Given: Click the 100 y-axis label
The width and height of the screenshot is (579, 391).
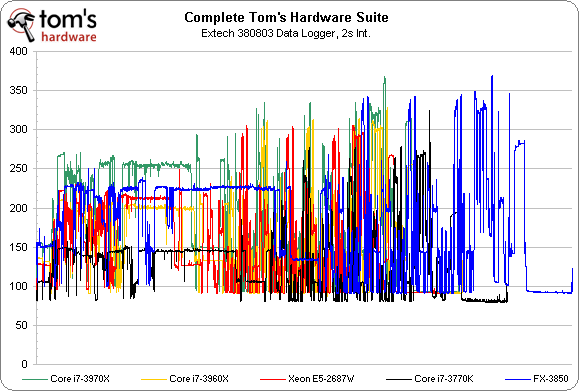Looking at the screenshot, I should [19, 287].
